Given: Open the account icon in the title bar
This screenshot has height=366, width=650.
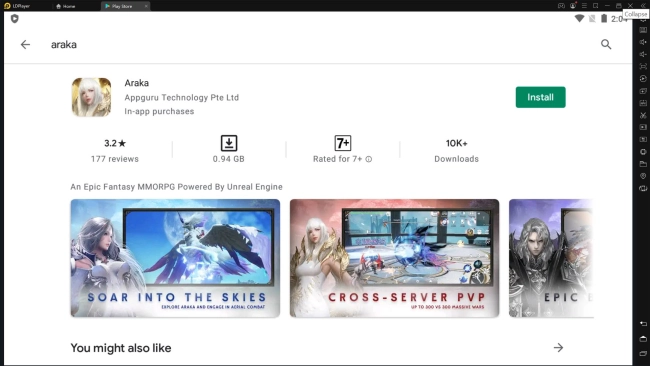Looking at the screenshot, I should tap(573, 6).
